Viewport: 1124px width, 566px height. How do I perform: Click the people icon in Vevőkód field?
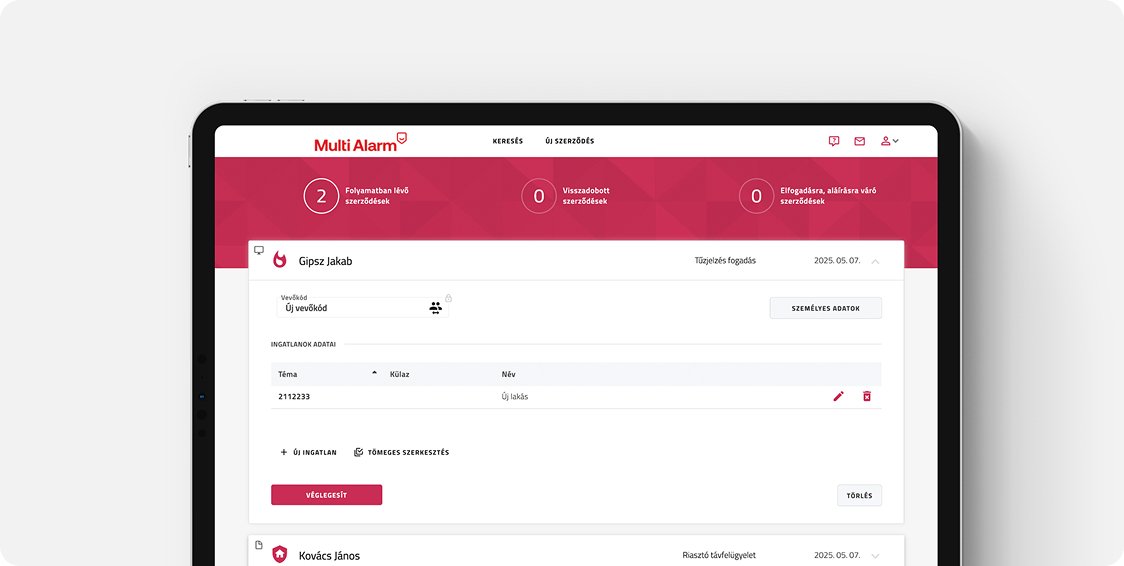[x=435, y=308]
